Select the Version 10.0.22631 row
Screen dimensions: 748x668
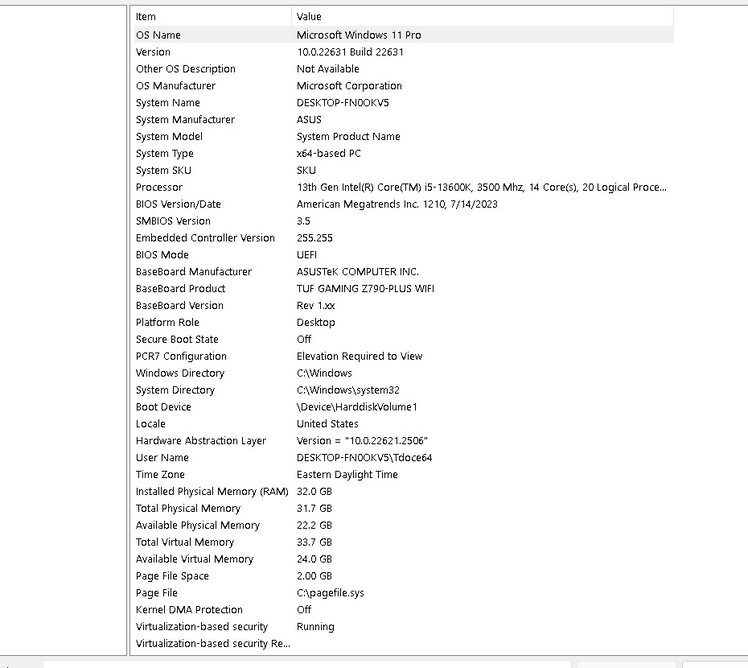point(404,52)
